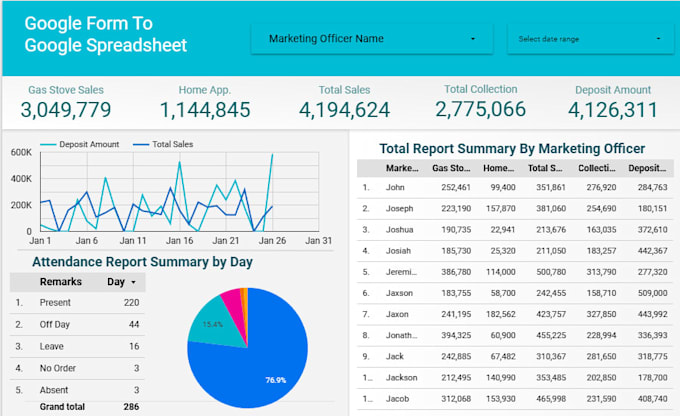Click Jaxon's home value 182,562

coord(501,314)
